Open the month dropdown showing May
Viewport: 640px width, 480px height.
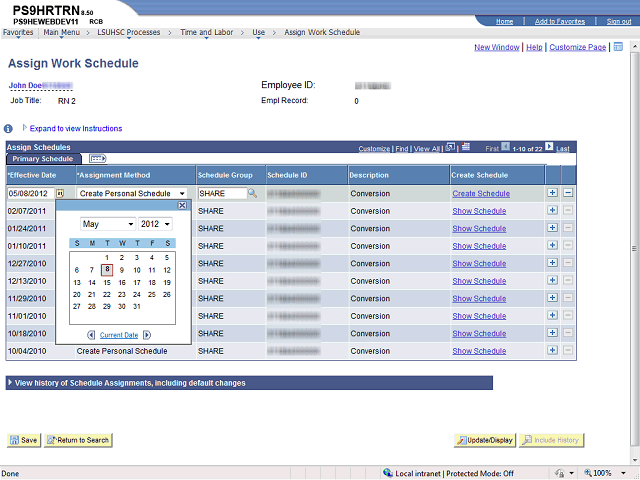click(x=107, y=224)
